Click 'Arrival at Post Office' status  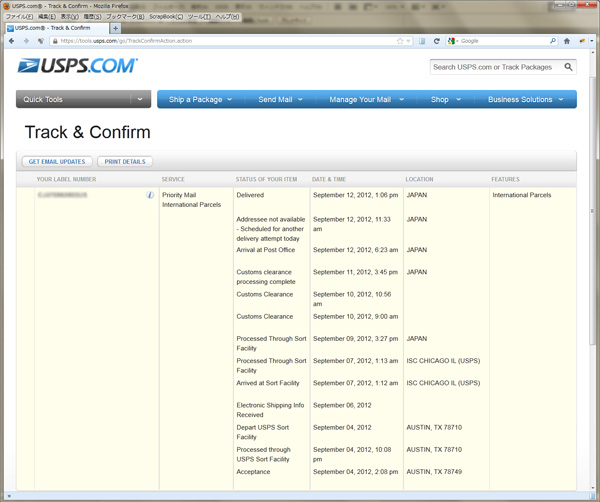266,250
